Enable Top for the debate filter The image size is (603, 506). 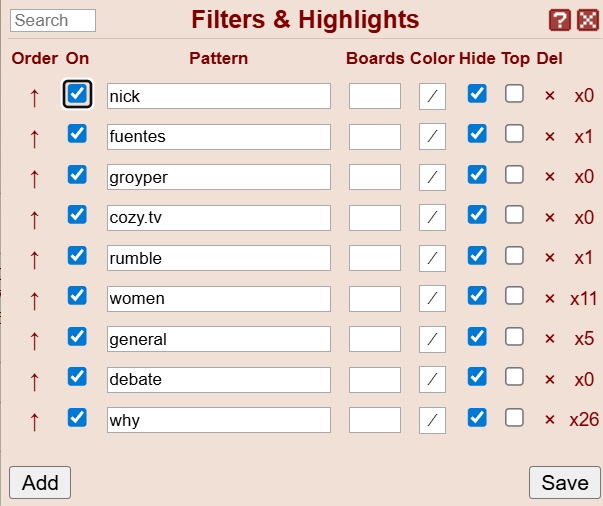pyautogui.click(x=515, y=376)
